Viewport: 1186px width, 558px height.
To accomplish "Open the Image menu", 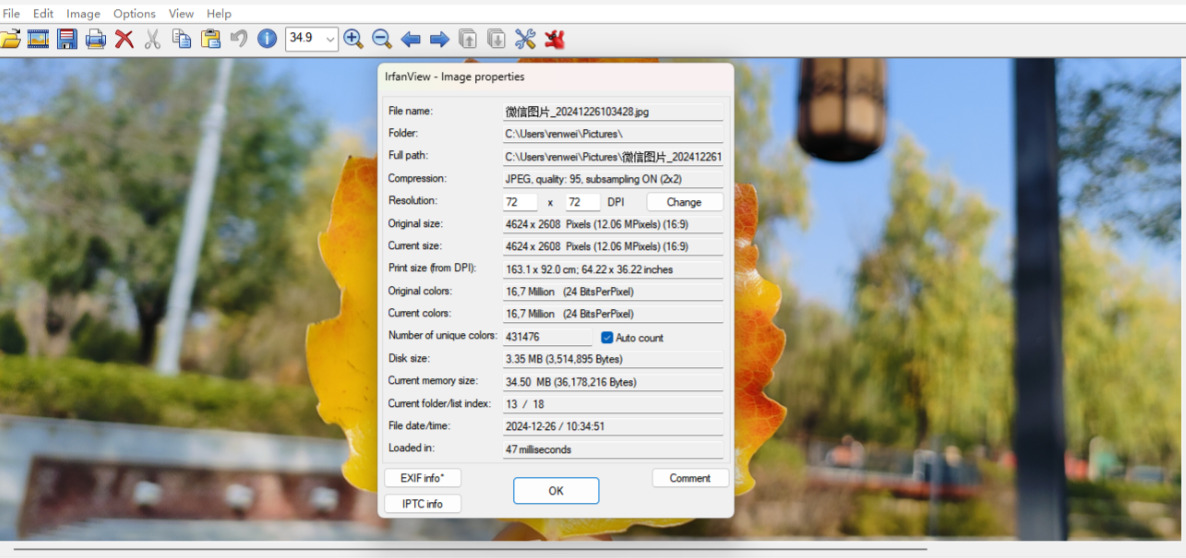I will point(83,14).
